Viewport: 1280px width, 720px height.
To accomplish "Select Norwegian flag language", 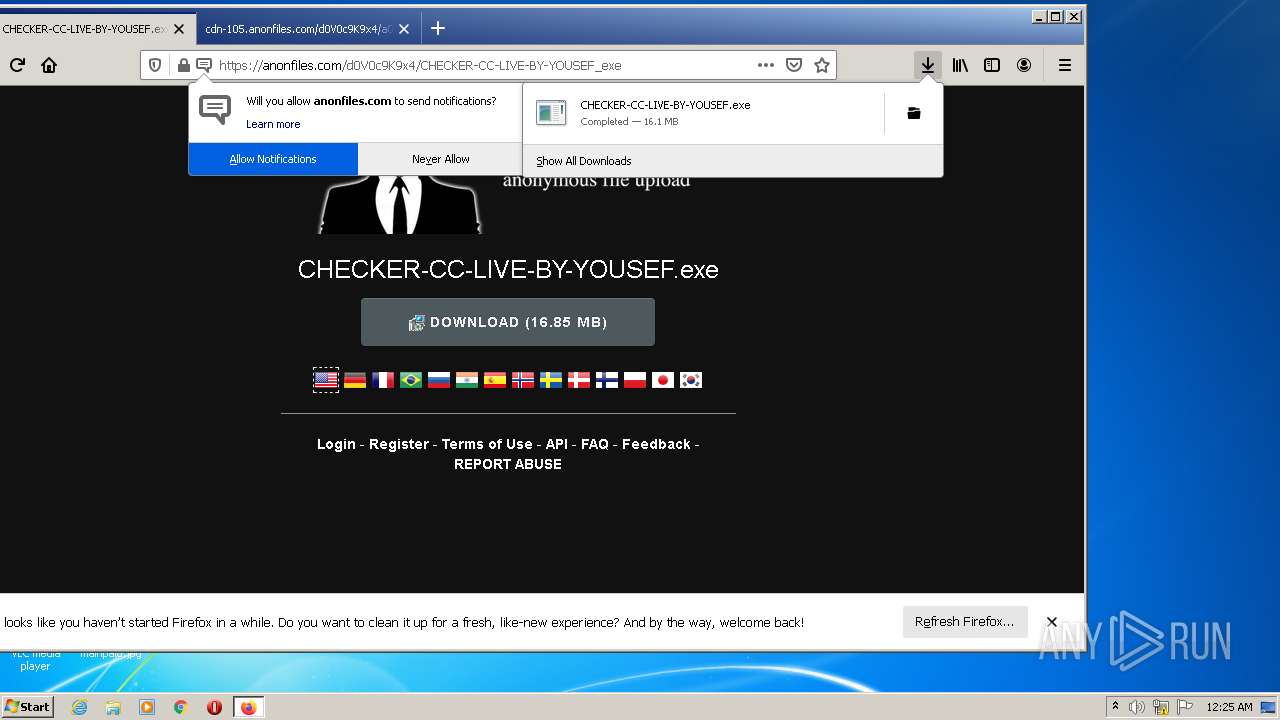I will [523, 380].
